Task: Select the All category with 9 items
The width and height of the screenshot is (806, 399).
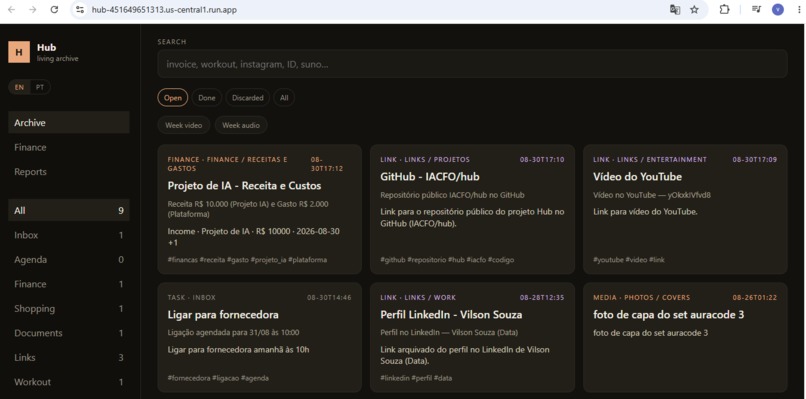Action: 69,210
